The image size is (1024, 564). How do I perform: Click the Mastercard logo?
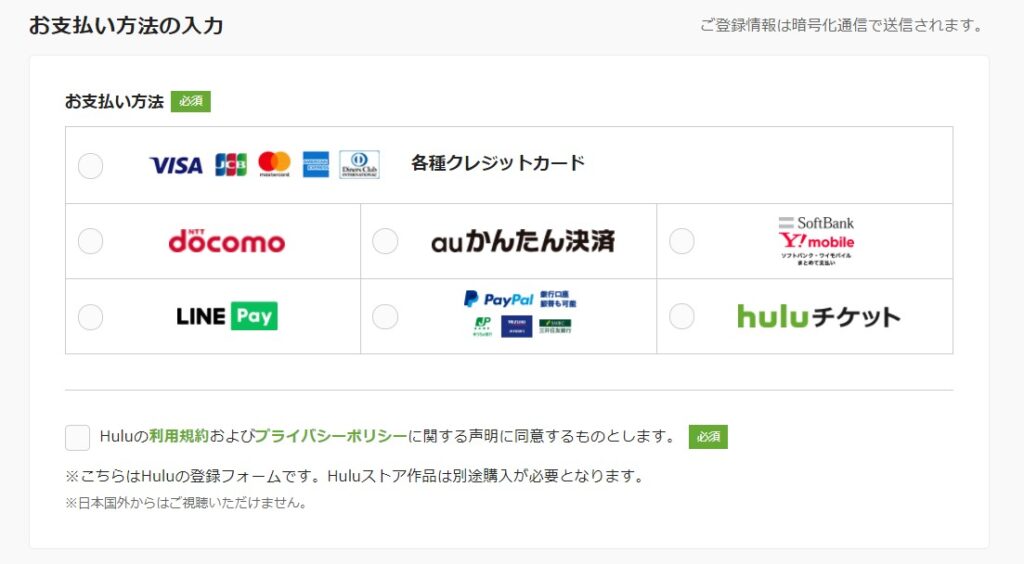tap(274, 164)
